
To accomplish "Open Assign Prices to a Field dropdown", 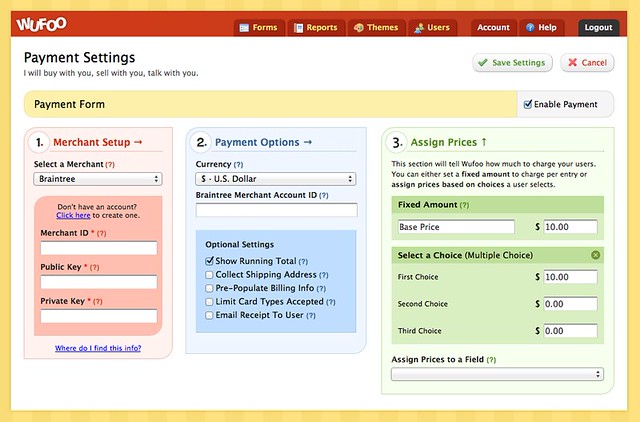I will 497,374.
